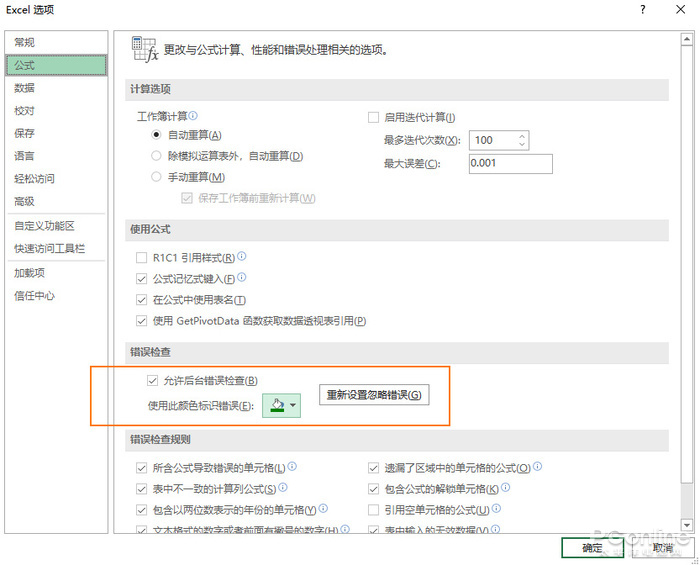This screenshot has width=700, height=565.
Task: Open the error indicator color dropdown arrow
Action: pyautogui.click(x=293, y=406)
